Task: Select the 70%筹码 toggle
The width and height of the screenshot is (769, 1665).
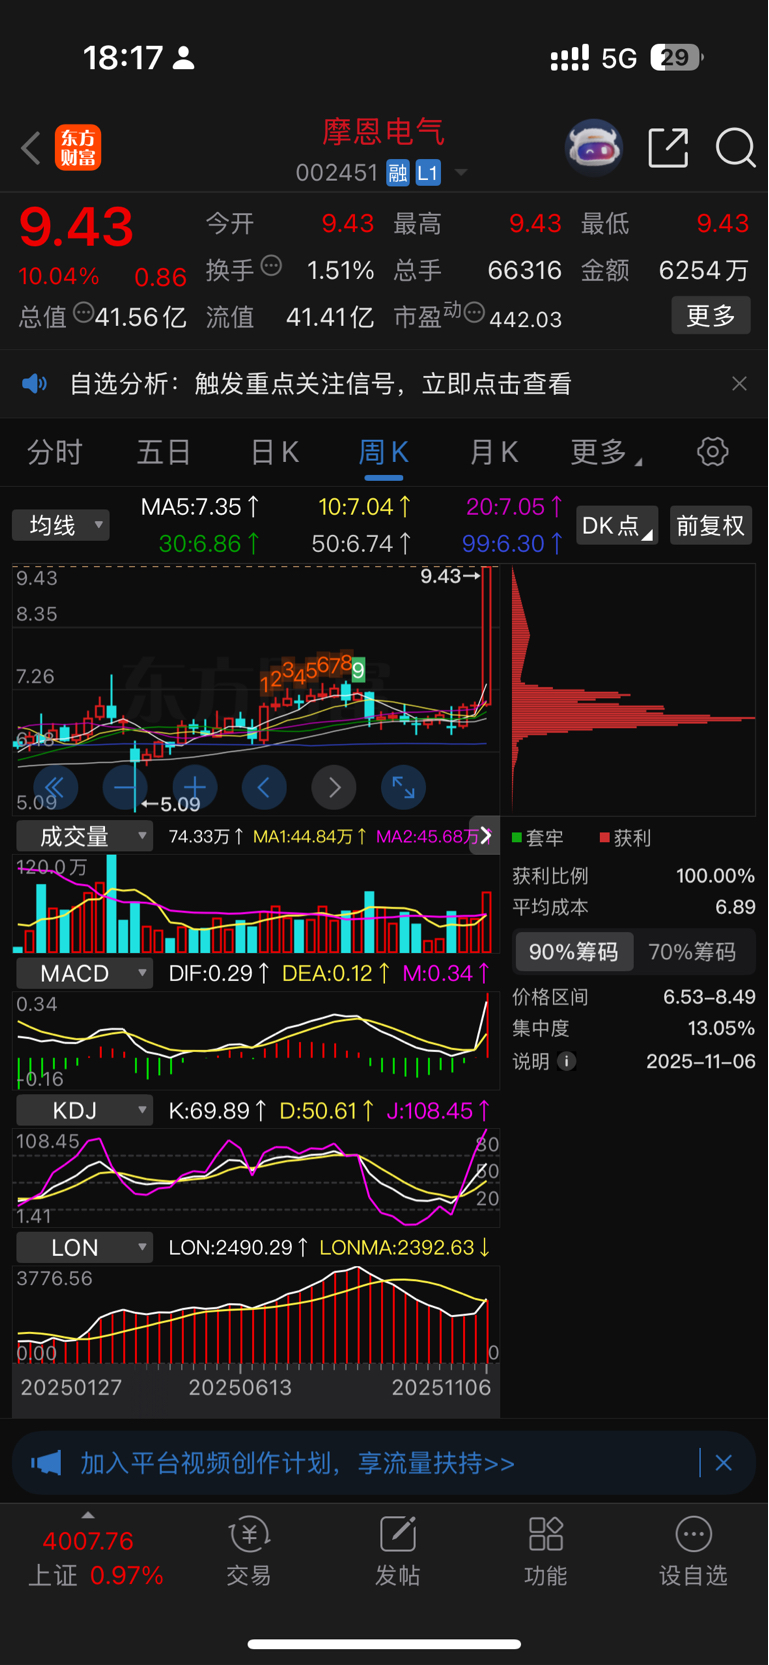Action: click(x=692, y=952)
